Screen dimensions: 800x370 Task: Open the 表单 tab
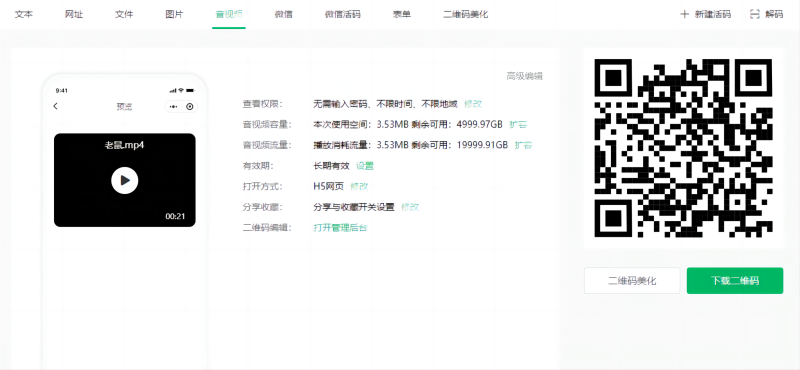click(x=402, y=14)
